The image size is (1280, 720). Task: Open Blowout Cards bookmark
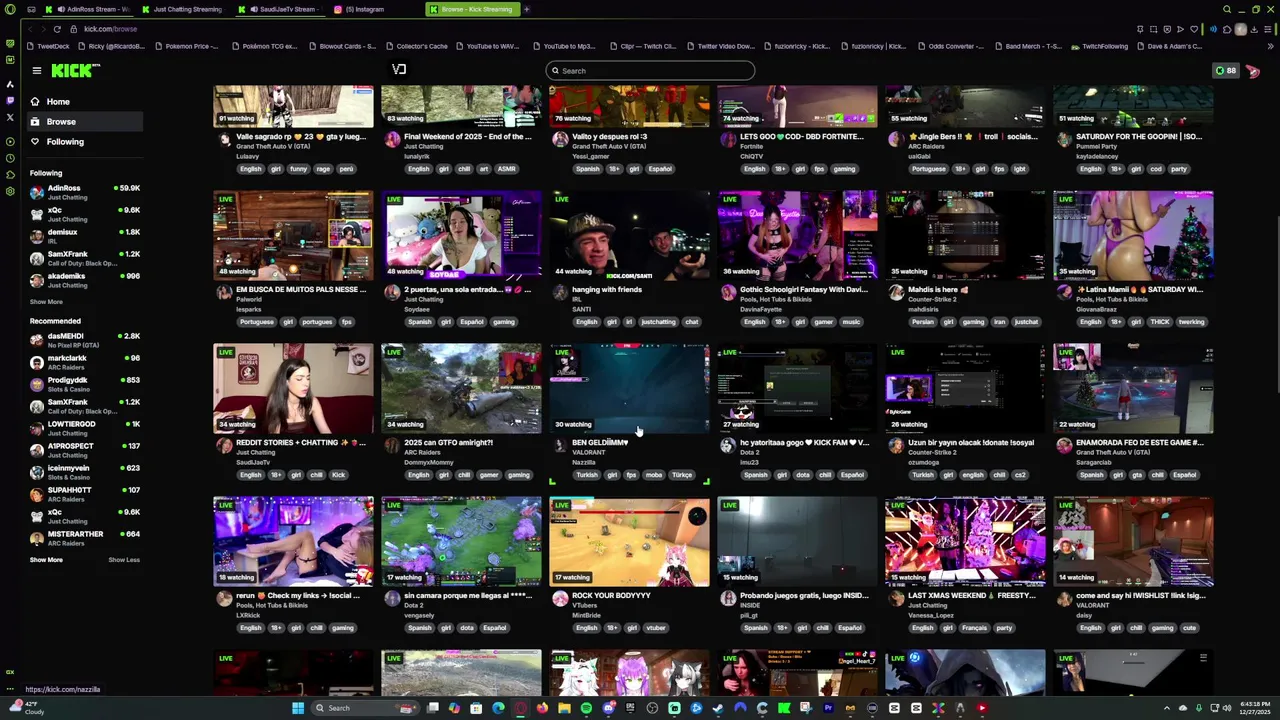coord(342,46)
